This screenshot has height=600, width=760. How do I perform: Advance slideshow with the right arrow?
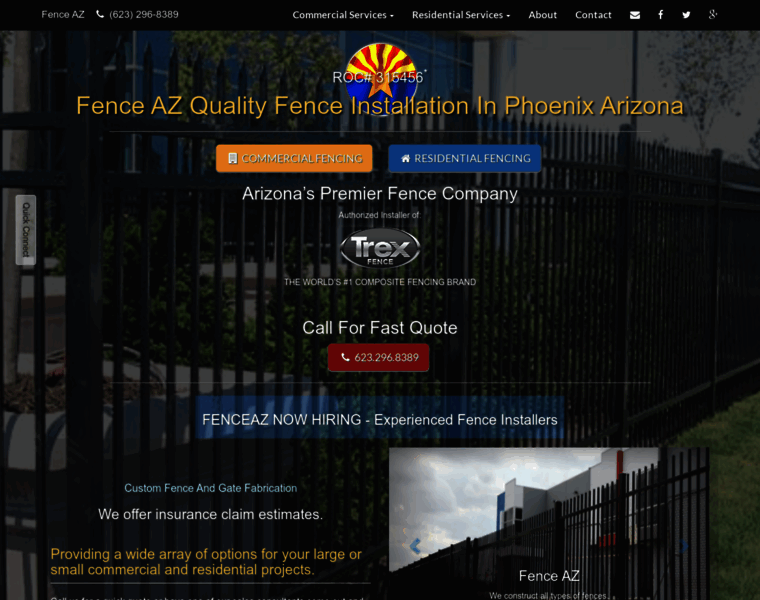683,546
